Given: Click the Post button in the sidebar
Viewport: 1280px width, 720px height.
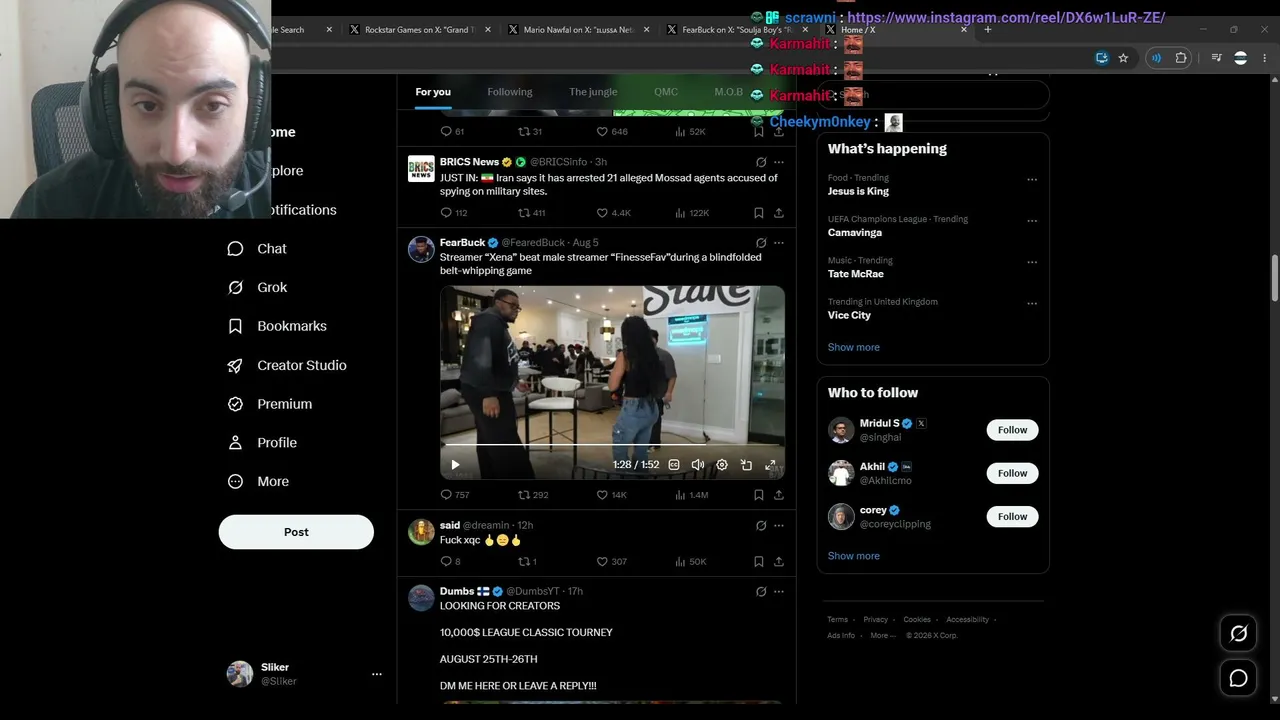Looking at the screenshot, I should point(296,532).
